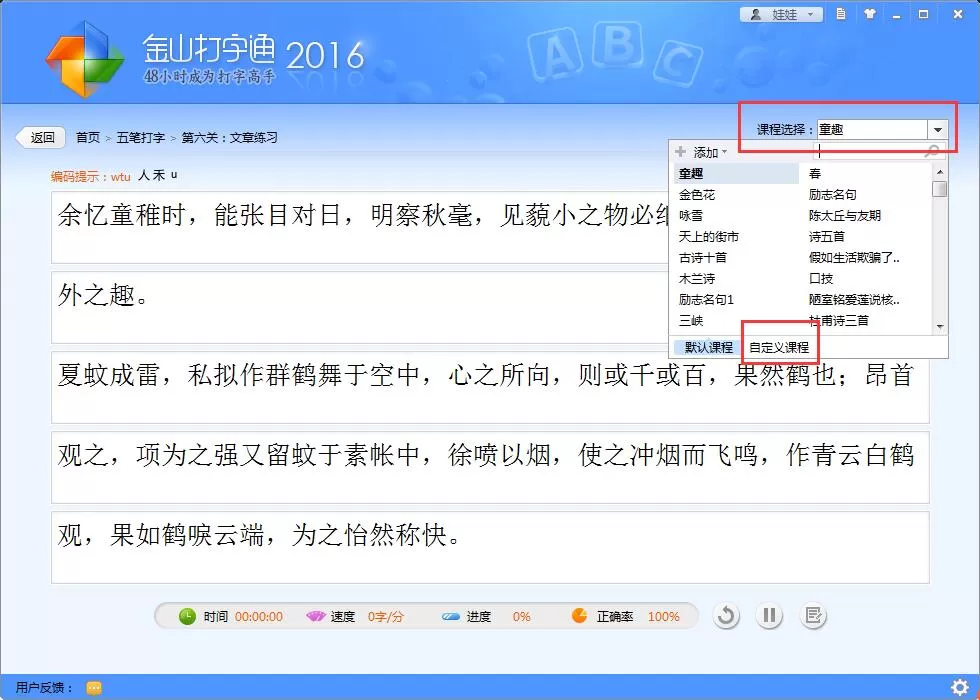Switch to 默认课程 tab
The image size is (980, 700).
708,348
